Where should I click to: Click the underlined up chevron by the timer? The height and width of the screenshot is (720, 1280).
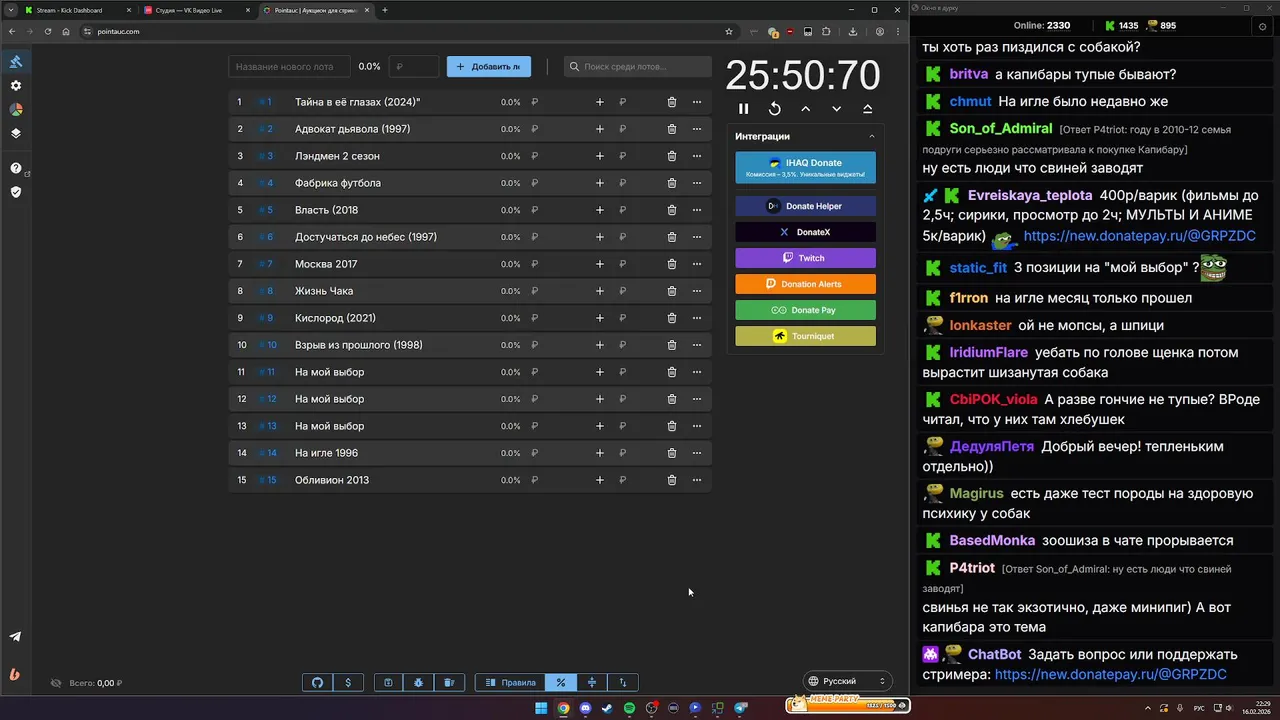pyautogui.click(x=867, y=109)
